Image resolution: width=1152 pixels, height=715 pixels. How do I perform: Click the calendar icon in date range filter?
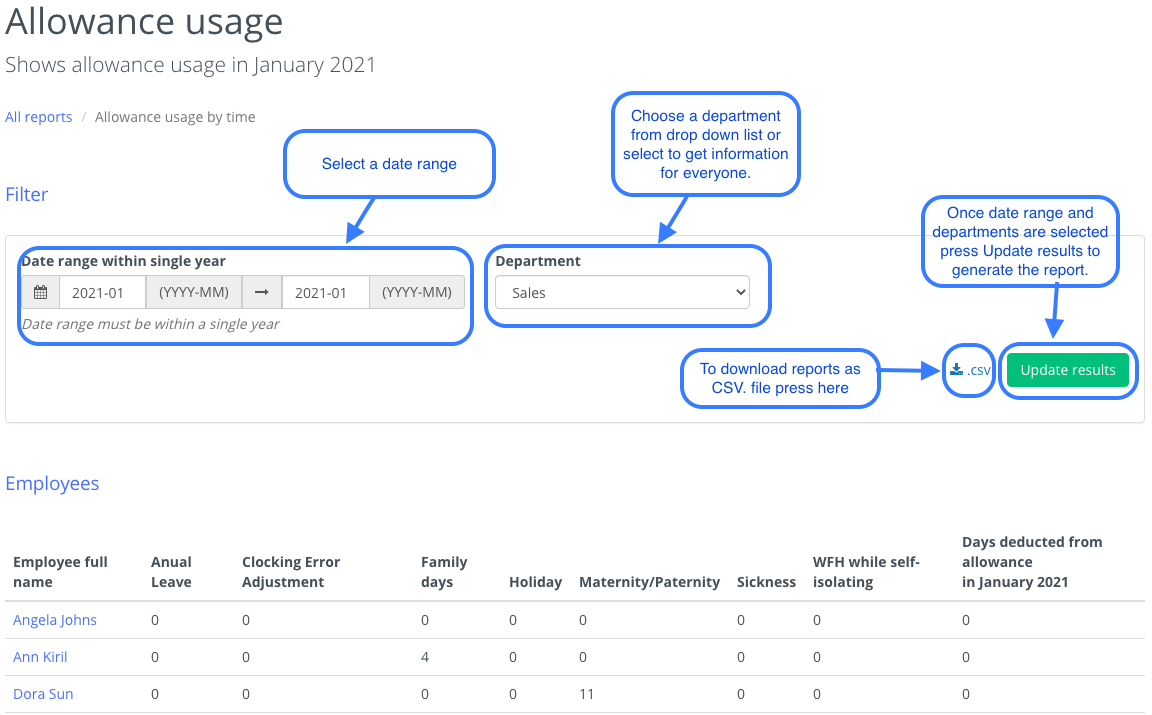[39, 292]
